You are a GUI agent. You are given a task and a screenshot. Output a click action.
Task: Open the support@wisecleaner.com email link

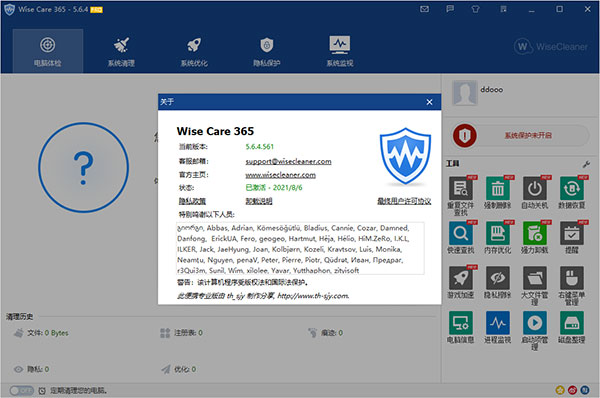(x=289, y=161)
